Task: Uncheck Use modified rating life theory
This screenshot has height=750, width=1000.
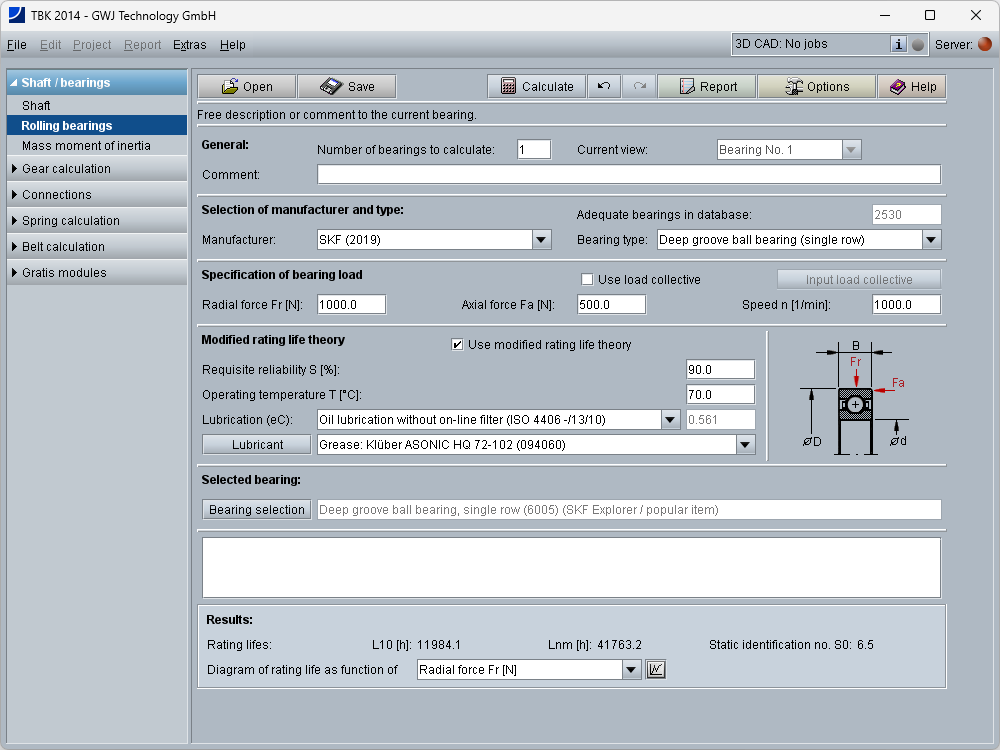Action: click(x=458, y=345)
